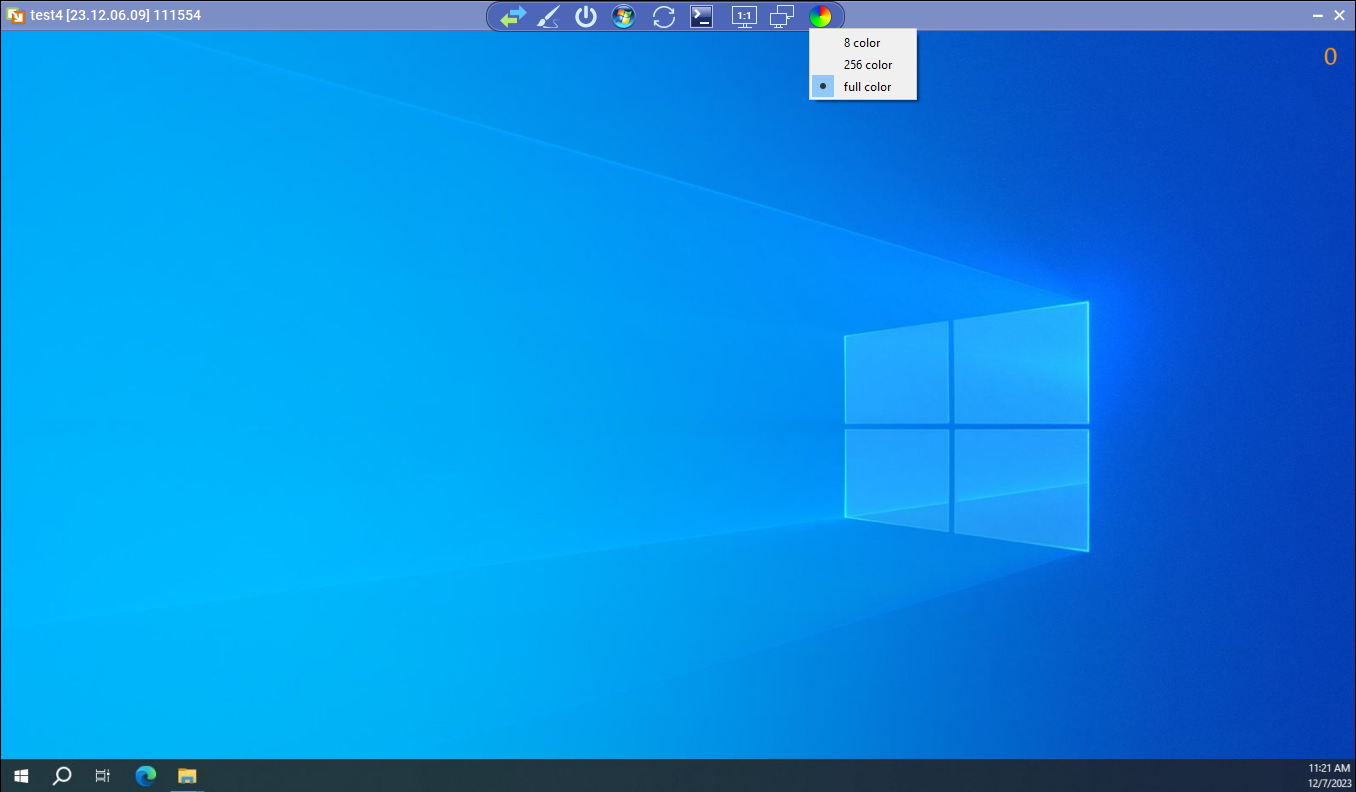Click the app logo icon in title bar
1356x792 pixels.
[16, 15]
